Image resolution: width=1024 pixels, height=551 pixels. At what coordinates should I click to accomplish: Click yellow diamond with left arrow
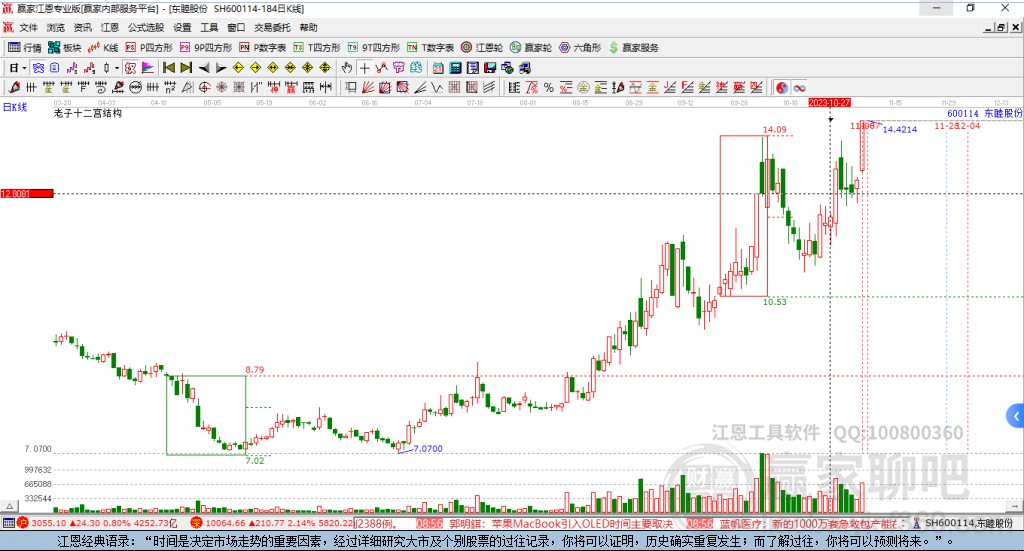pos(238,68)
